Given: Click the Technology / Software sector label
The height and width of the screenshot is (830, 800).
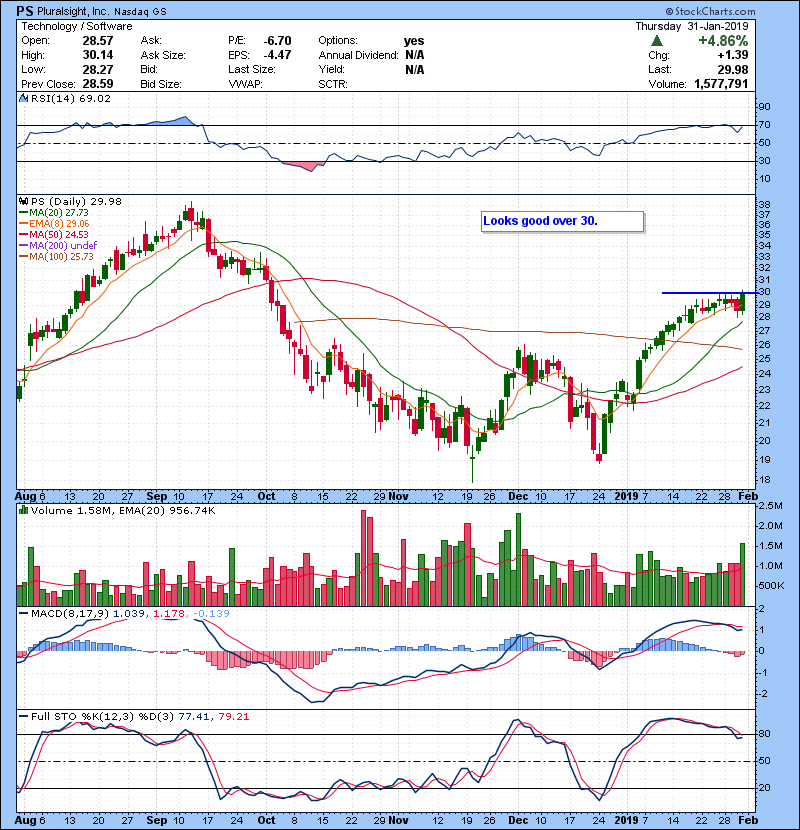Looking at the screenshot, I should coord(77,26).
